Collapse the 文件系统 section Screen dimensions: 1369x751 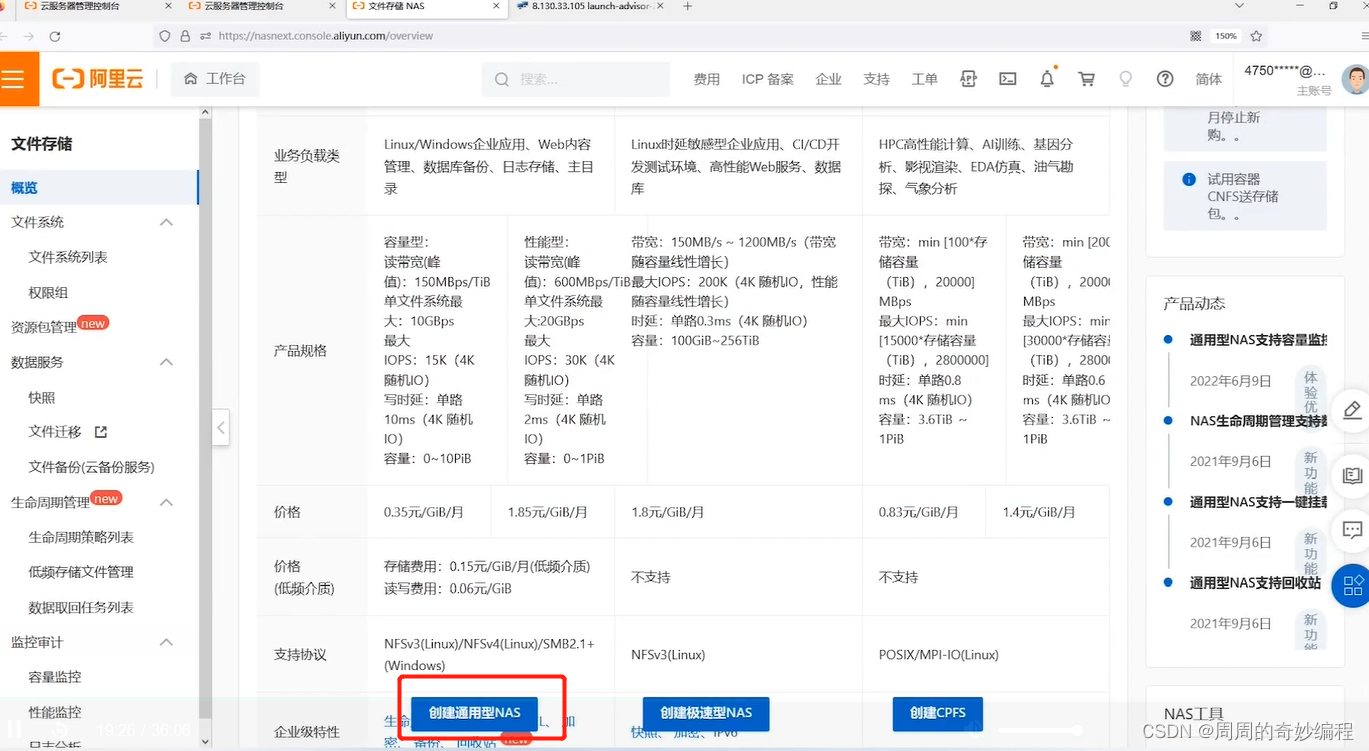tap(166, 222)
